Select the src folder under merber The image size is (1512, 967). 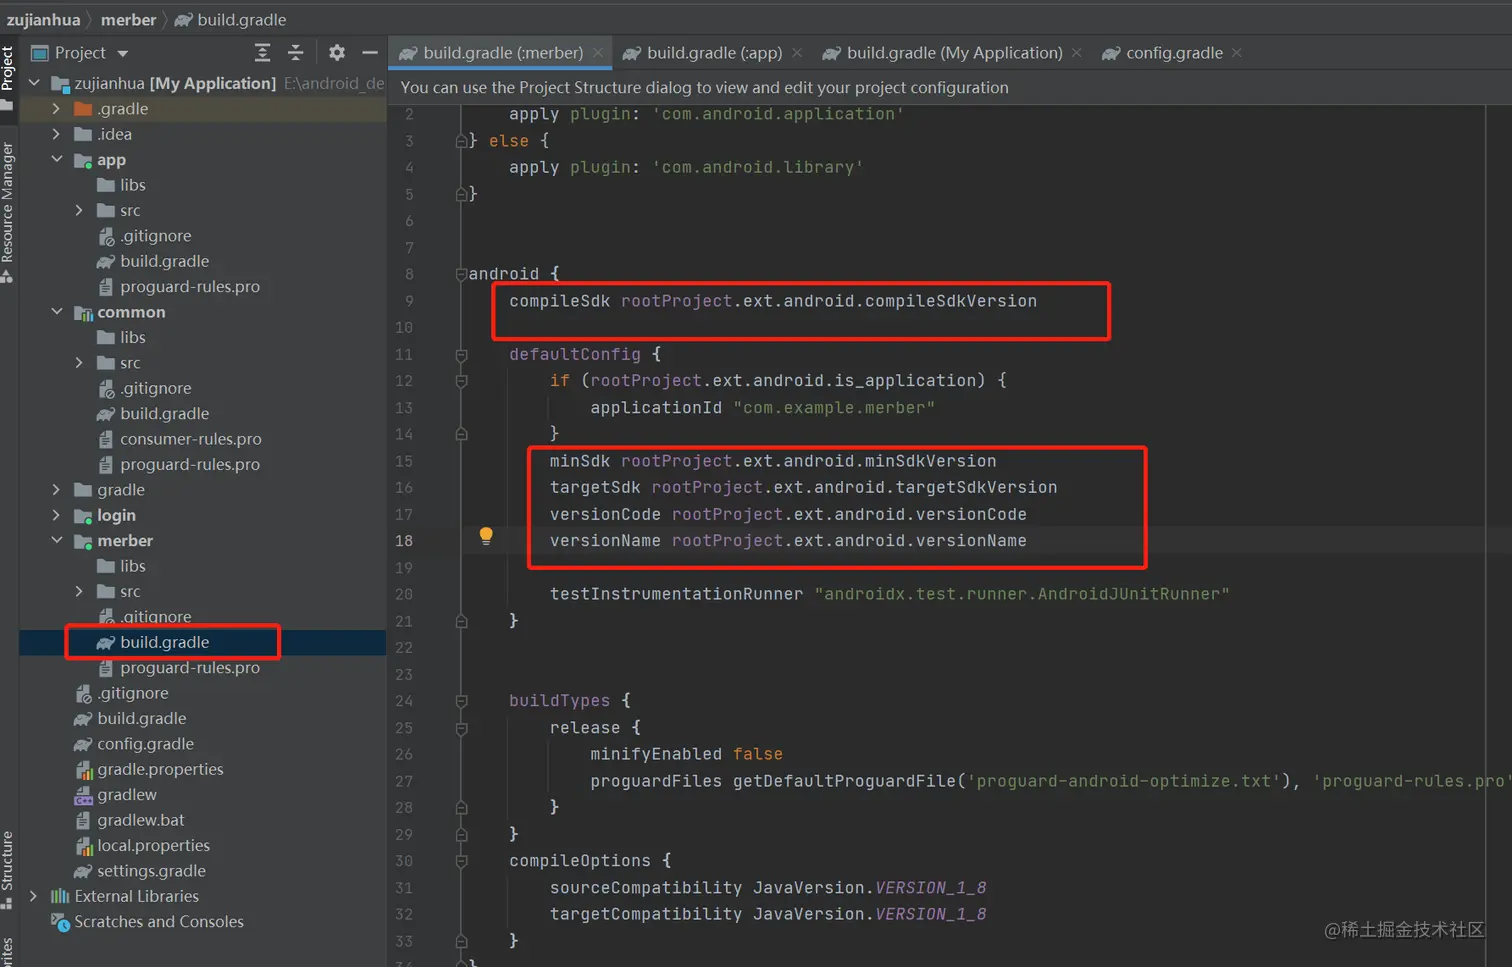click(x=130, y=592)
